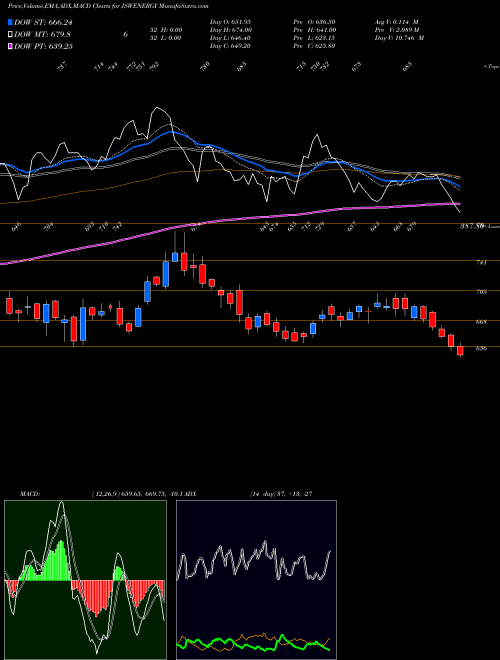Select the DOW ST: 666.24 label
Screen dimensions: 500x660
43,22
